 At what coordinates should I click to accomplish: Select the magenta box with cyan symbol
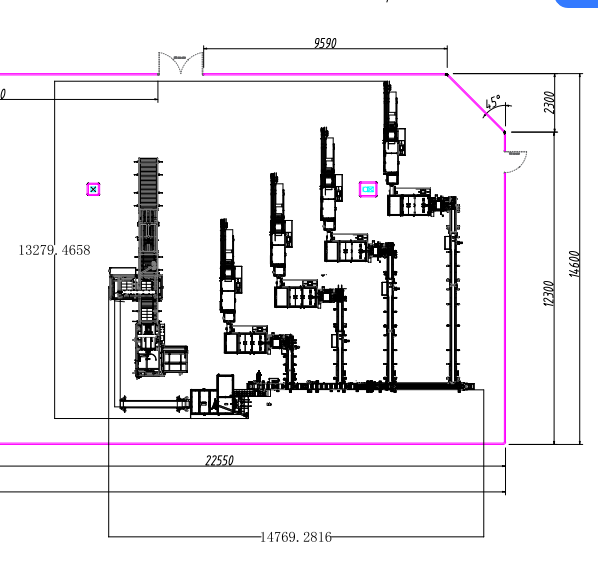[x=368, y=189]
